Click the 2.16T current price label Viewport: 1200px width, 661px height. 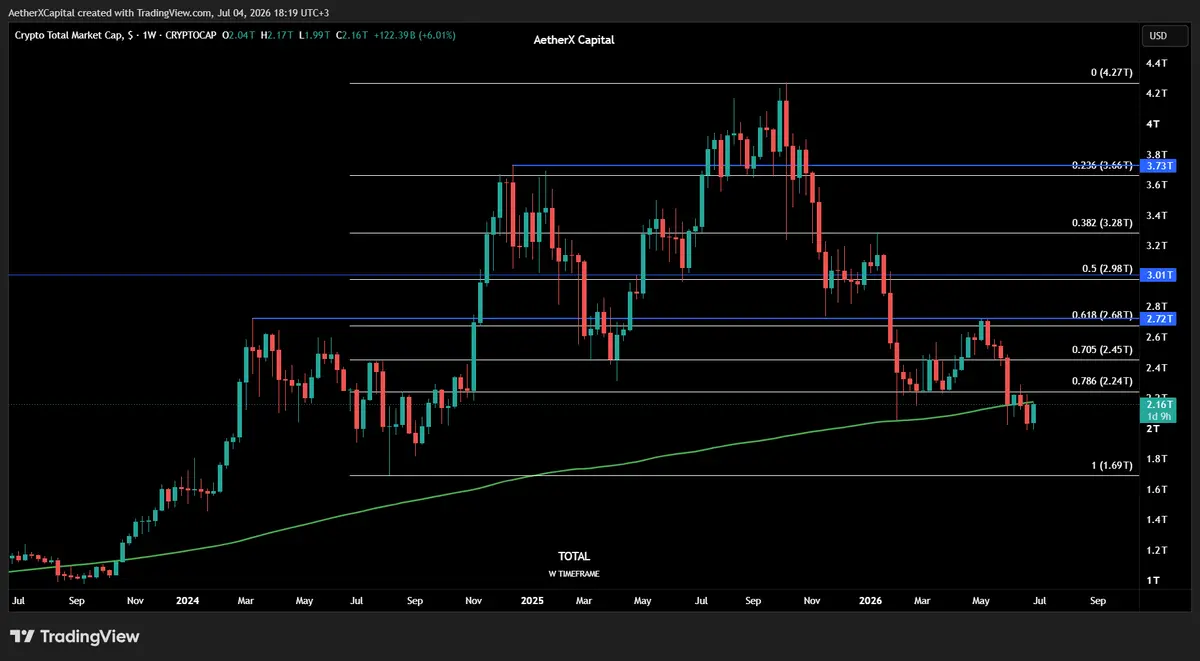pos(1158,404)
